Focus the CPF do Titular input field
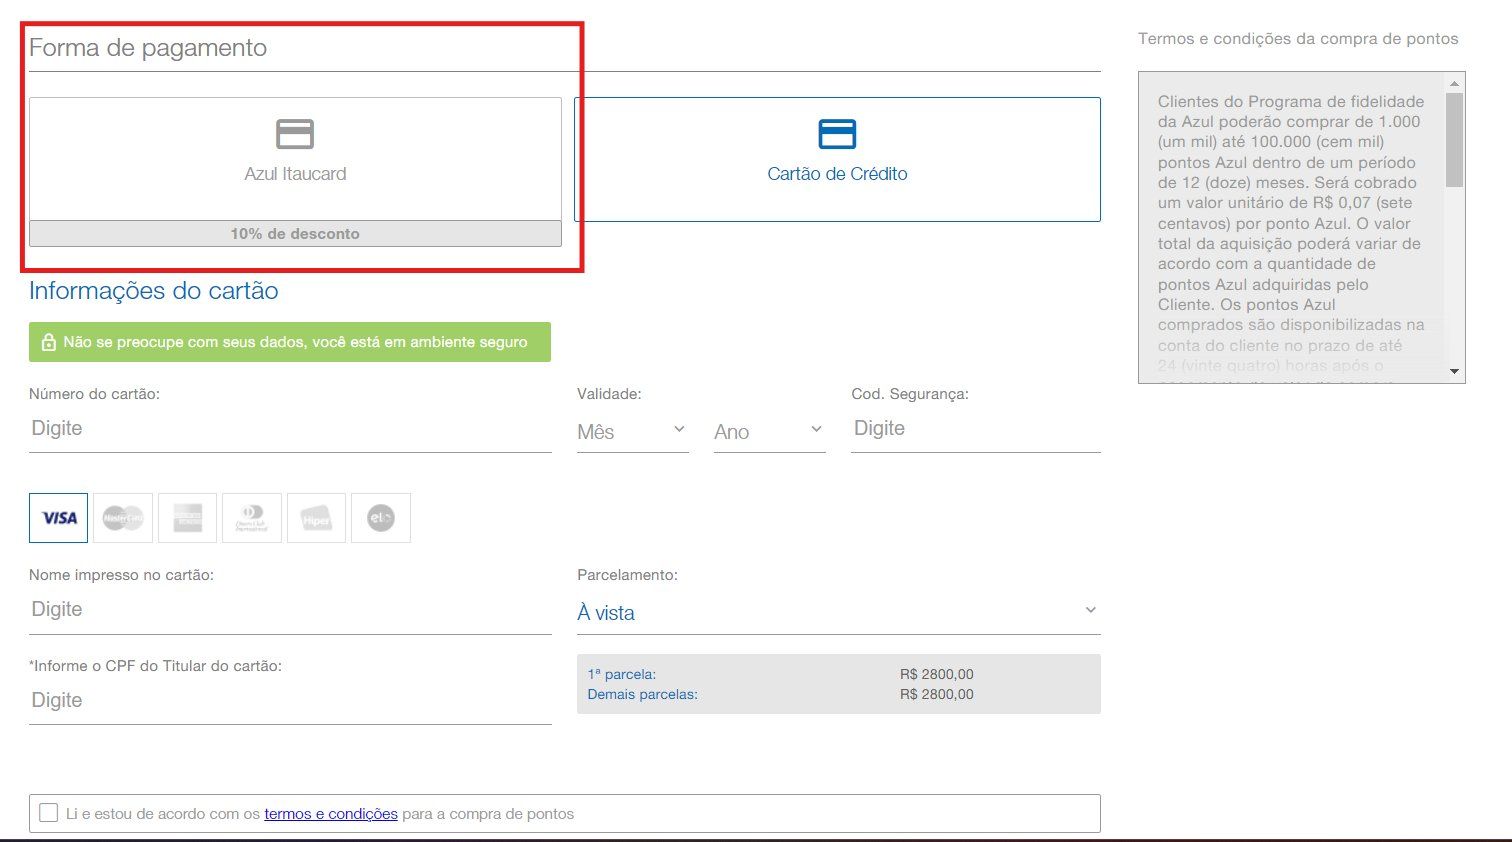Screen dimensions: 1512x842 tap(290, 701)
